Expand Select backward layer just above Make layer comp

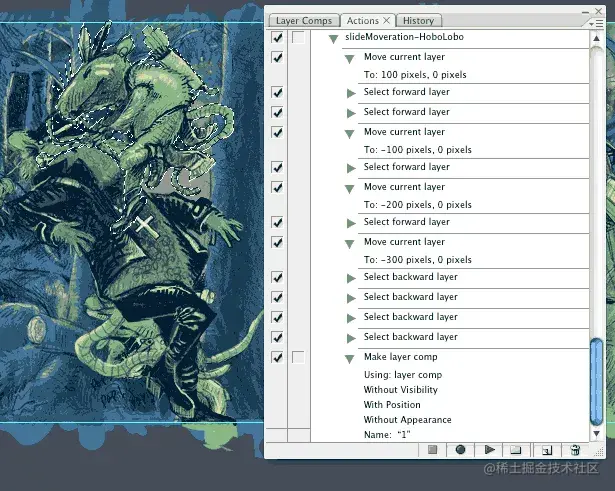click(351, 338)
